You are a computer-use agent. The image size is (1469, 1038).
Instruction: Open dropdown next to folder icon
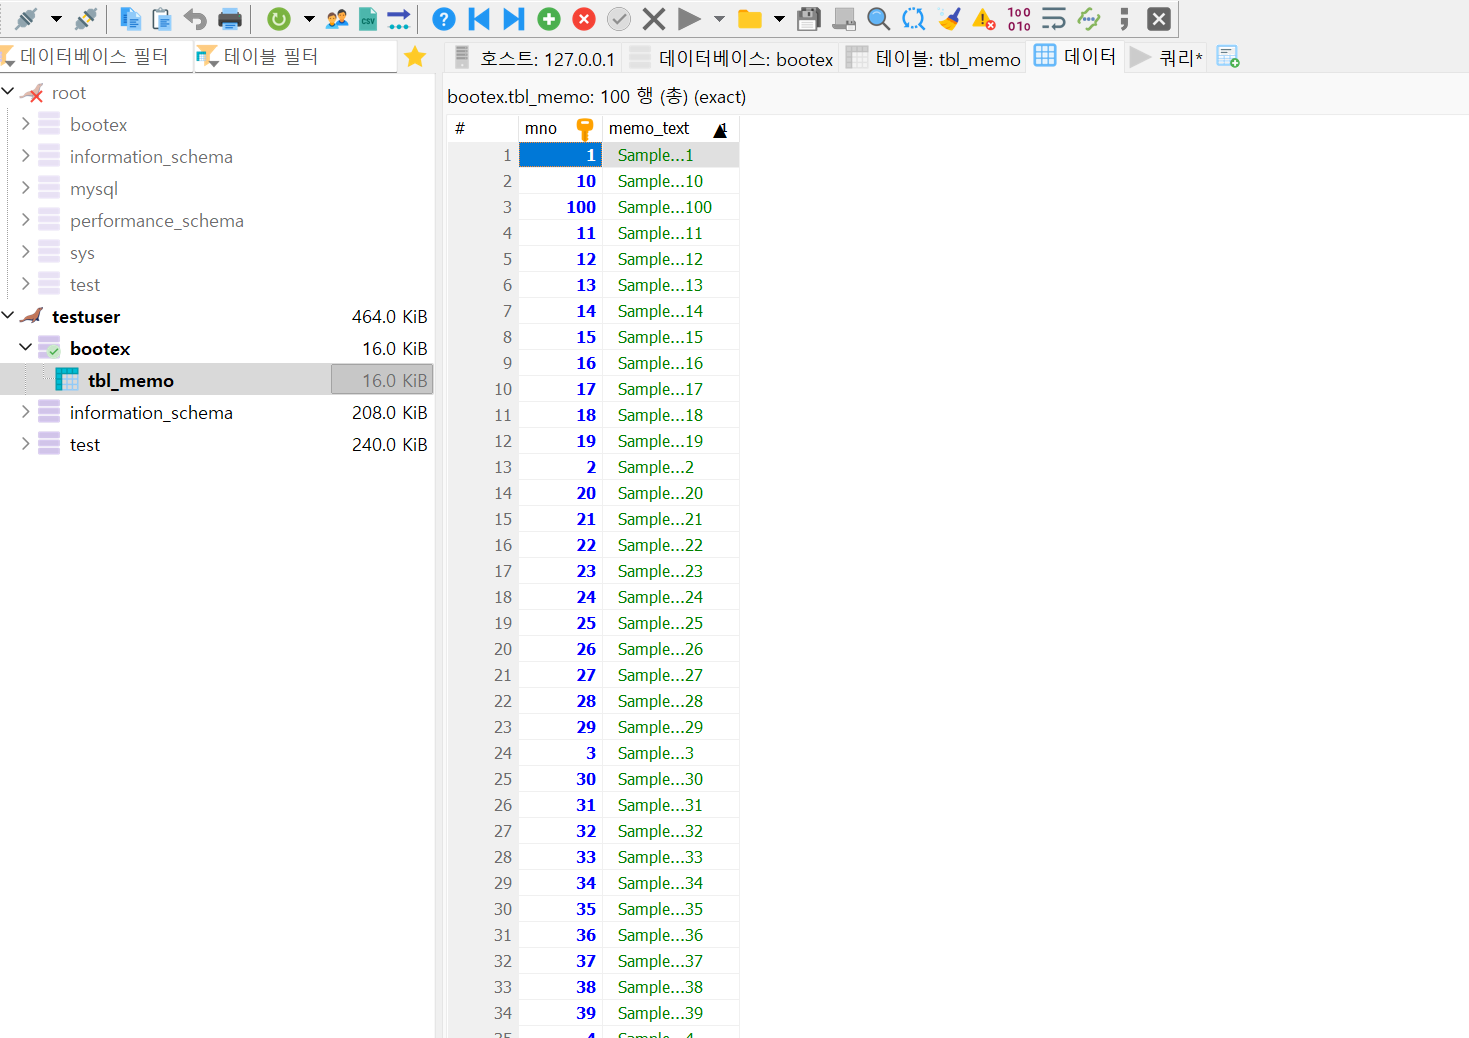click(779, 19)
